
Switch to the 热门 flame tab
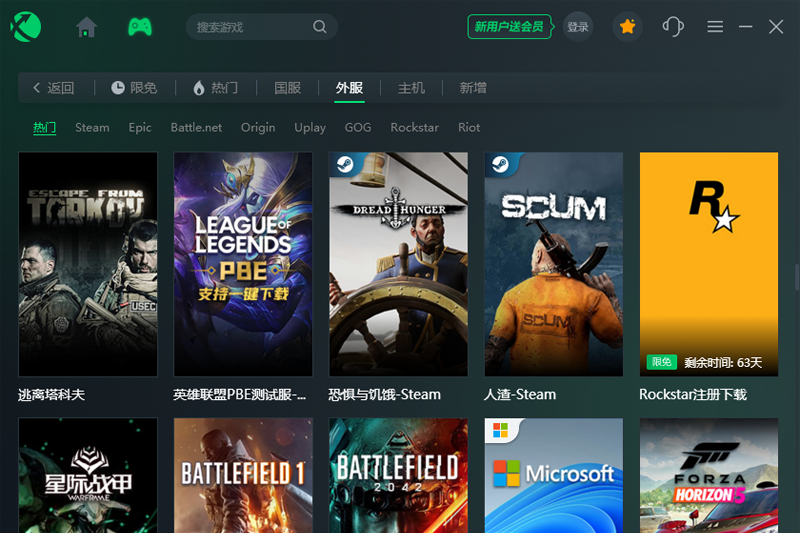pos(215,88)
